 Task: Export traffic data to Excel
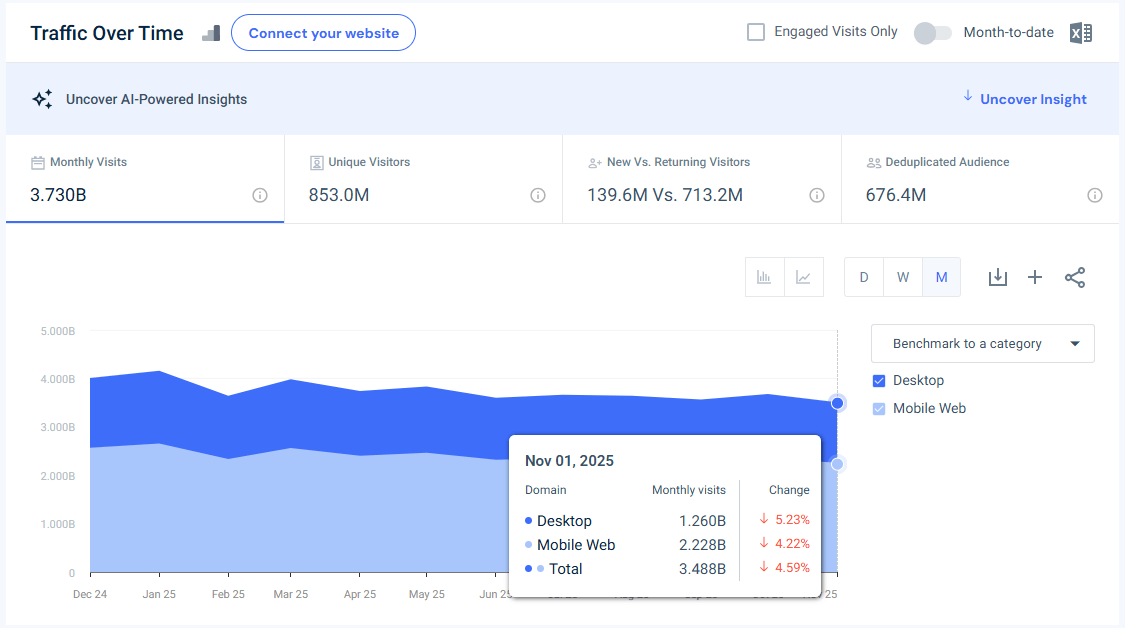[1080, 32]
